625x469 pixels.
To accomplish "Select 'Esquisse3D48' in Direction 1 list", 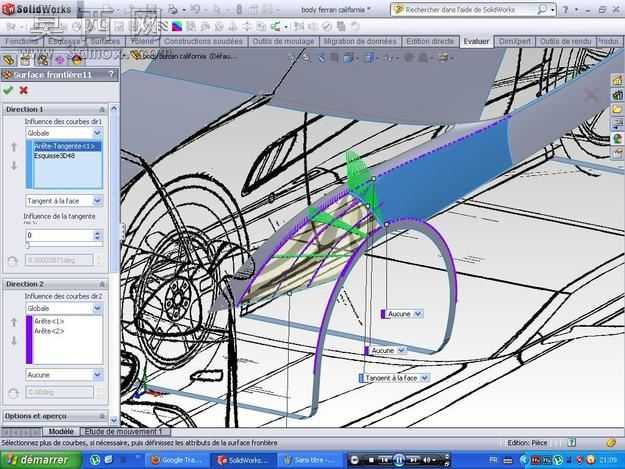I will click(x=54, y=156).
